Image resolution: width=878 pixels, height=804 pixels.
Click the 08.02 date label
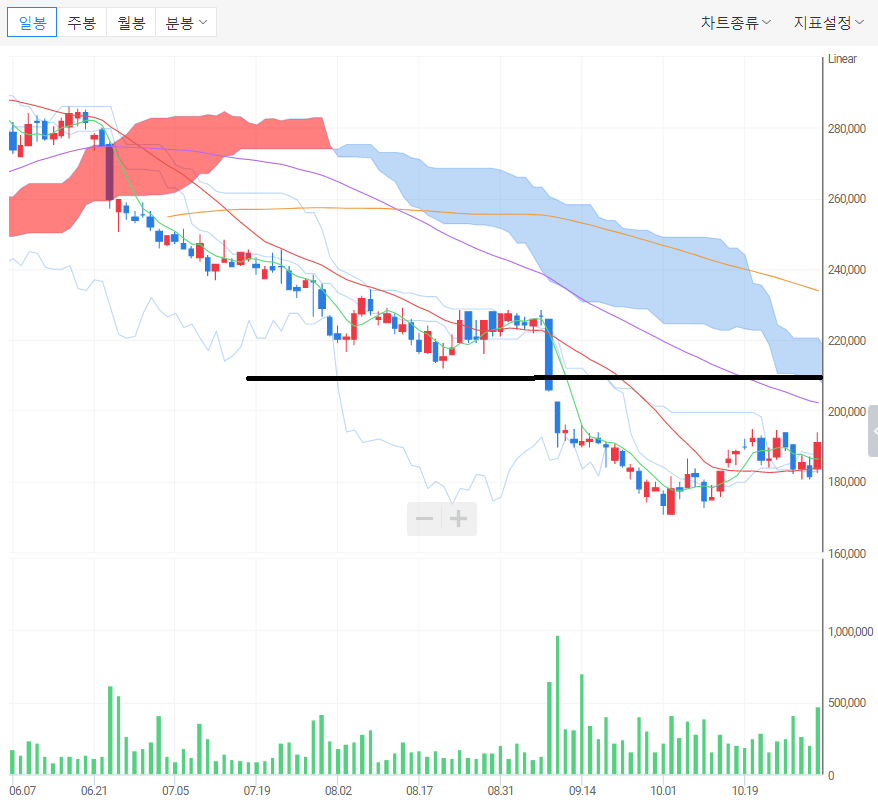pyautogui.click(x=338, y=791)
